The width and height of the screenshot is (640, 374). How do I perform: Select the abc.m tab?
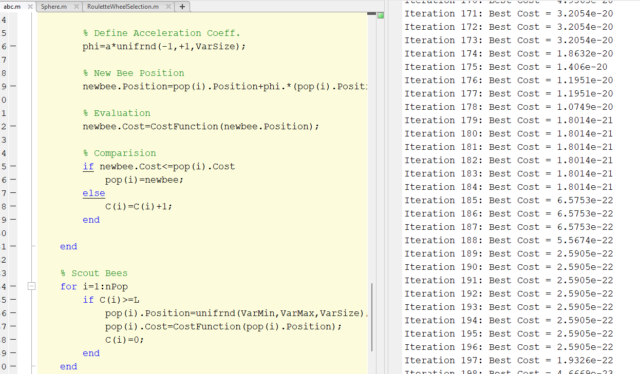tap(12, 7)
